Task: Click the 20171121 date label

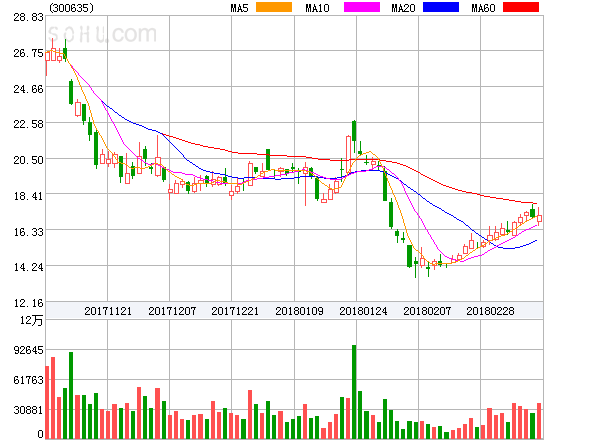Action: tap(108, 311)
